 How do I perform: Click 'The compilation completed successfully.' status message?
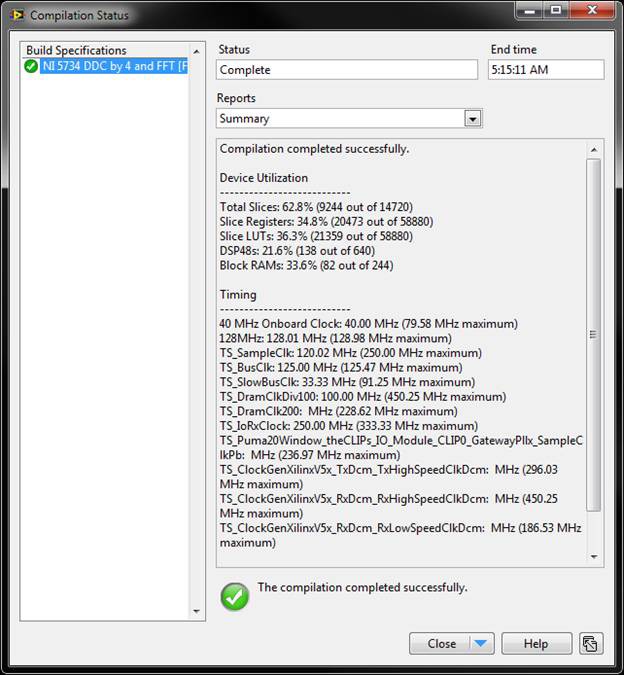pos(362,588)
